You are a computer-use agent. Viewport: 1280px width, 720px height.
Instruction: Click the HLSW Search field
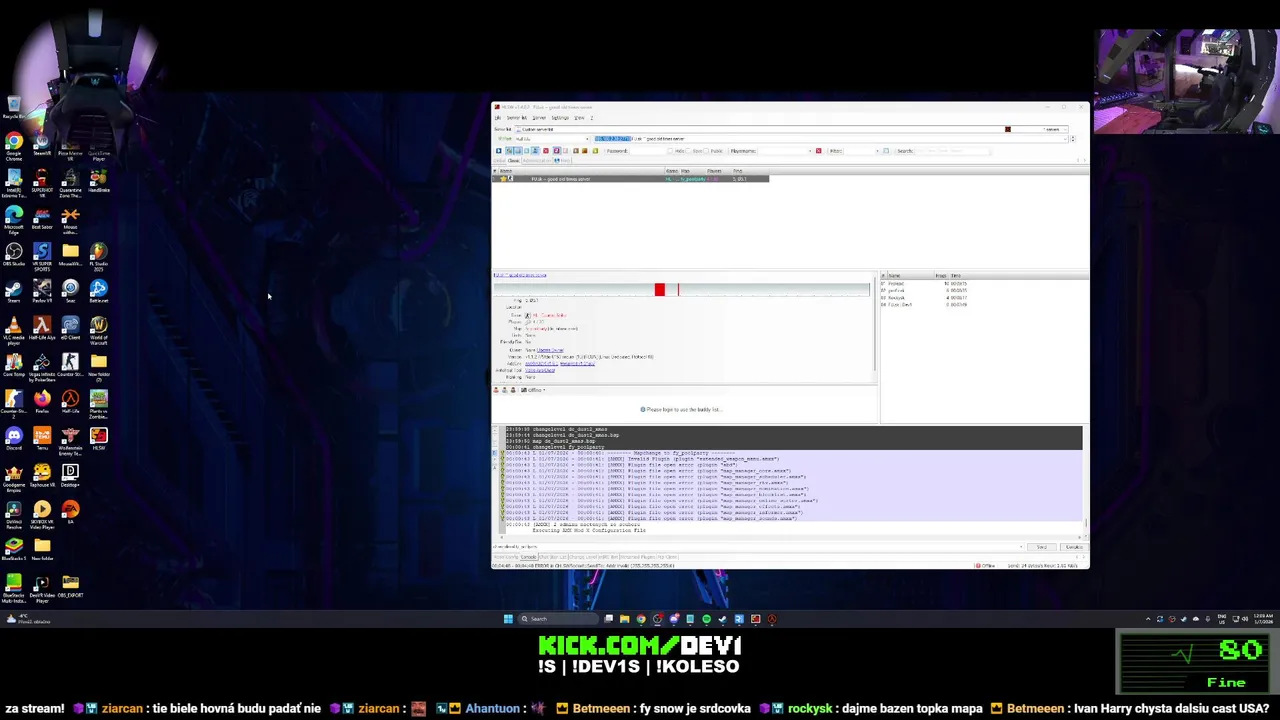(953, 151)
